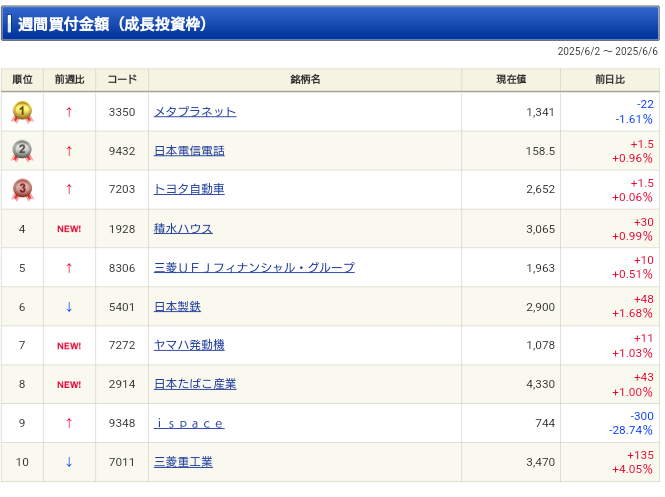Viewport: 665px width, 497px height.
Task: Click the 前日比 column header
Action: point(610,79)
